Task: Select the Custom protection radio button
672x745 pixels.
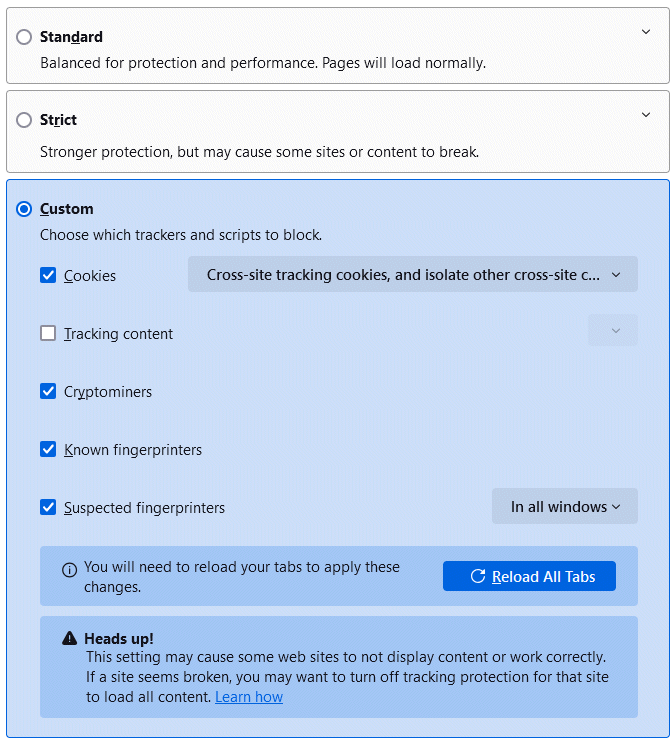Action: (24, 209)
